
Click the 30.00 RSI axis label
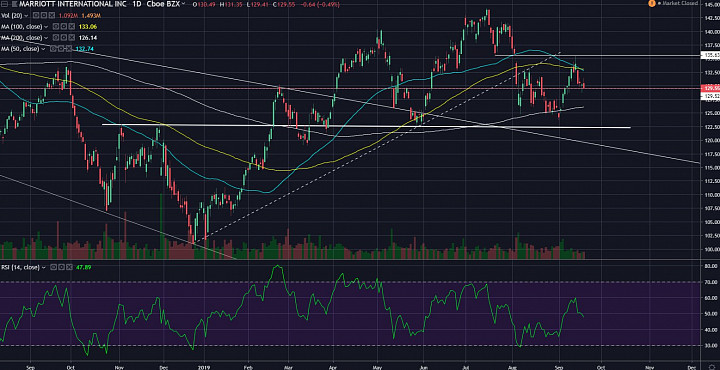pyautogui.click(x=712, y=345)
